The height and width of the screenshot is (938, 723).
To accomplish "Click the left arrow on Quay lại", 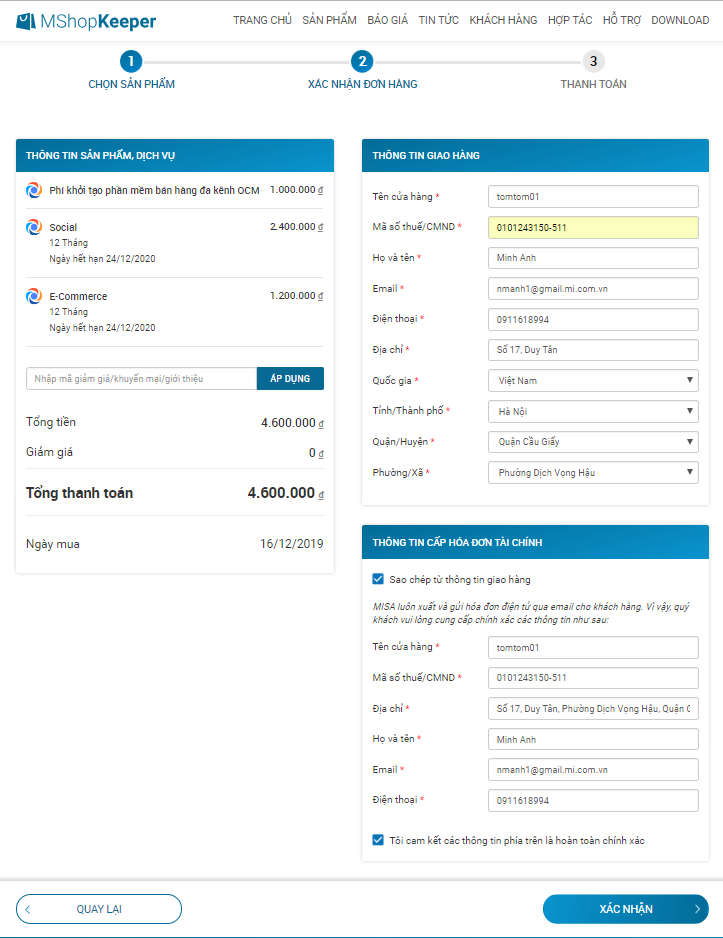I will [x=28, y=909].
